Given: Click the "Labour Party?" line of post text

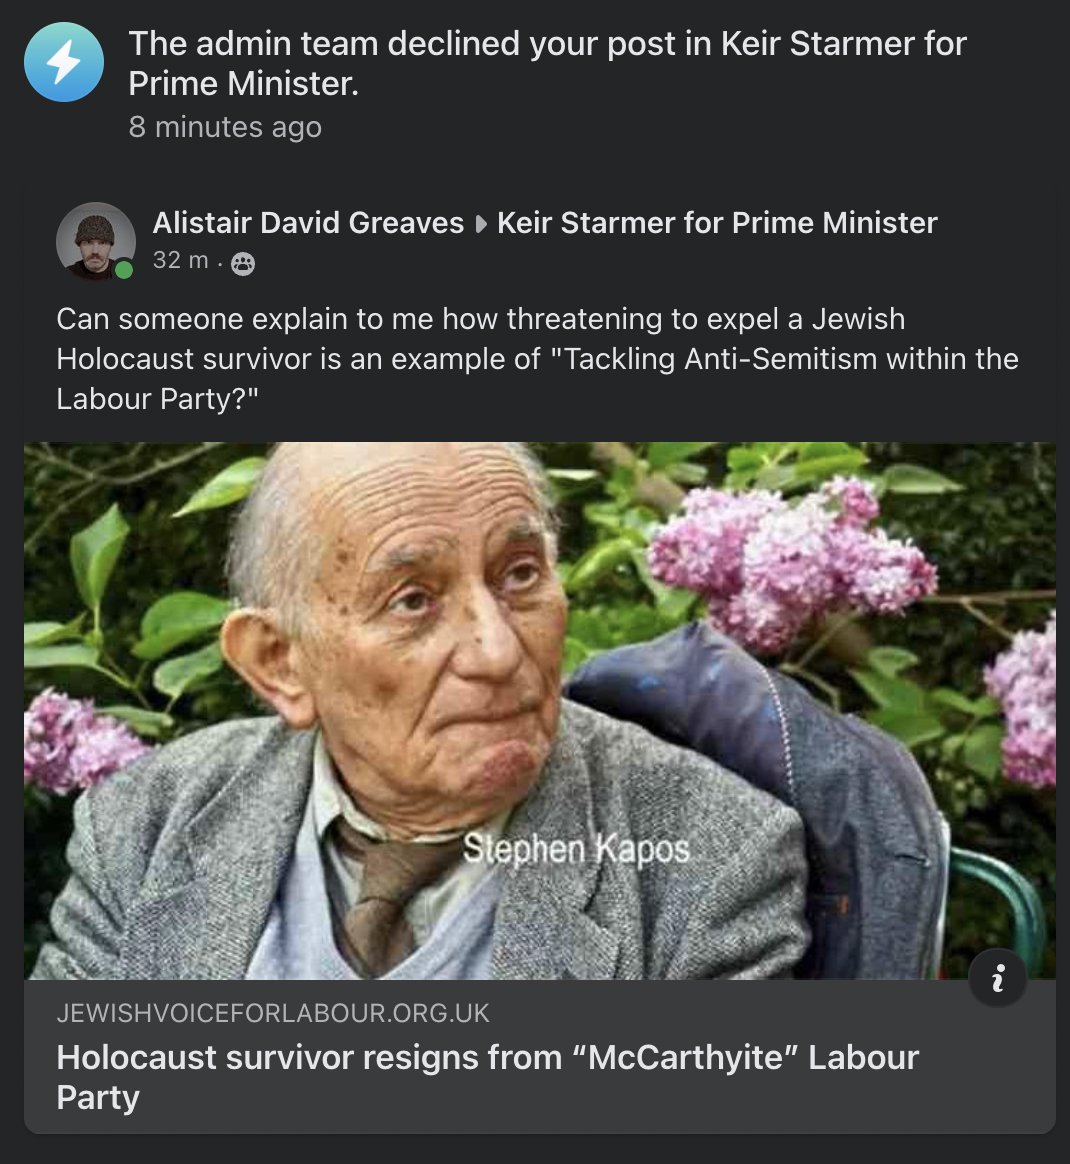Looking at the screenshot, I should click(x=157, y=399).
